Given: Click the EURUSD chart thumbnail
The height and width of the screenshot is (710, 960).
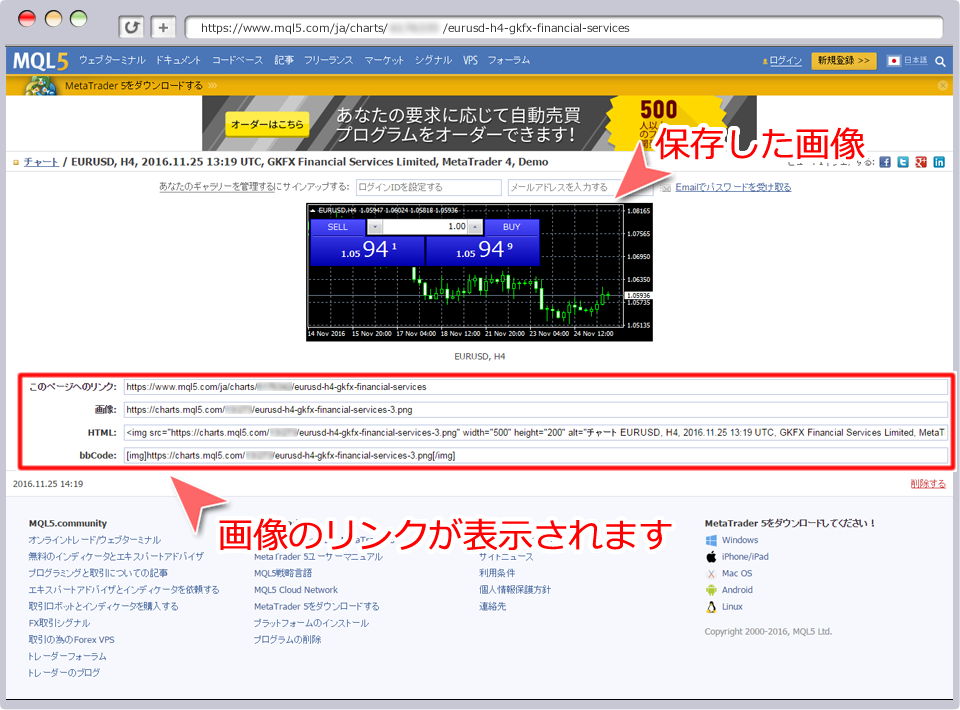Looking at the screenshot, I should [x=479, y=272].
